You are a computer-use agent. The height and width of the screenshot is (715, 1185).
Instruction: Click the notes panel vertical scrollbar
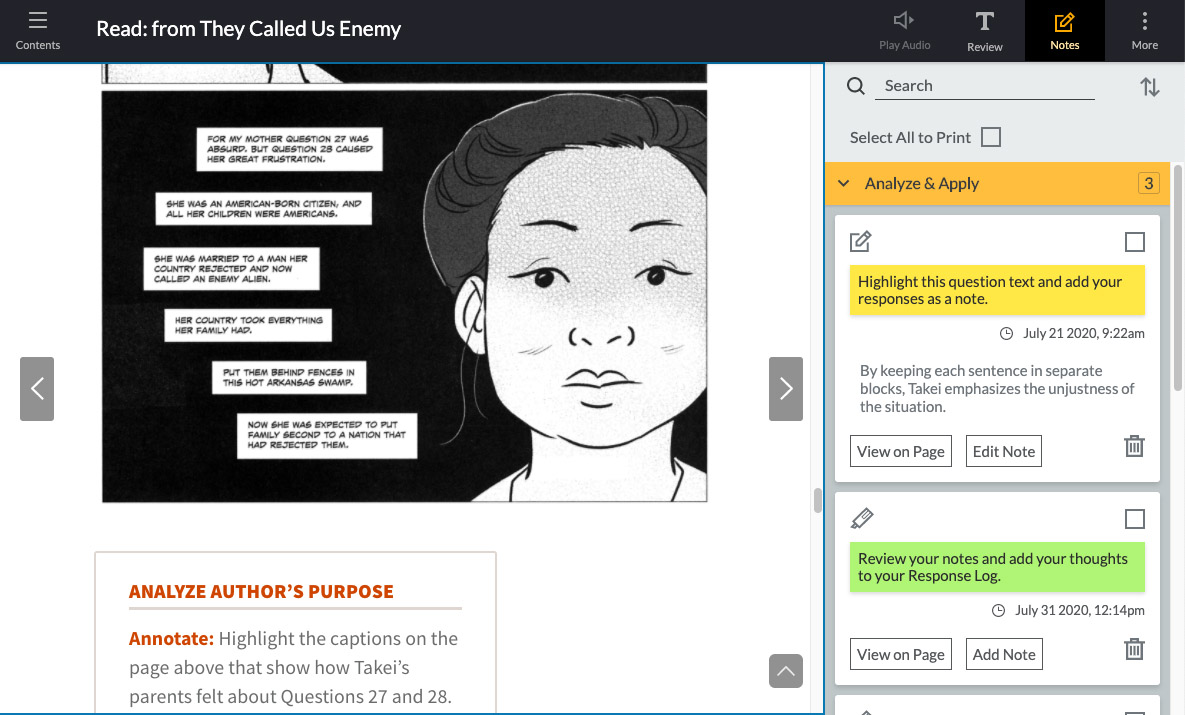tap(1177, 276)
